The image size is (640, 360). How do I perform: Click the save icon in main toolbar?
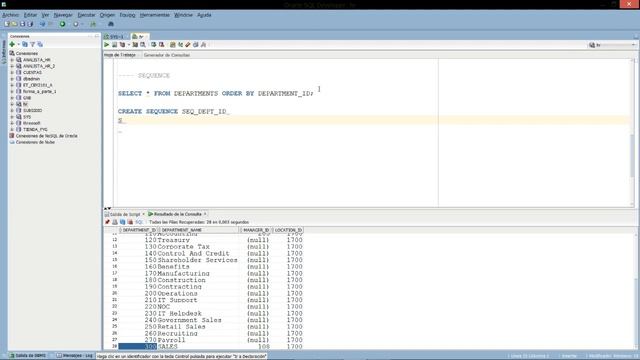coord(22,24)
